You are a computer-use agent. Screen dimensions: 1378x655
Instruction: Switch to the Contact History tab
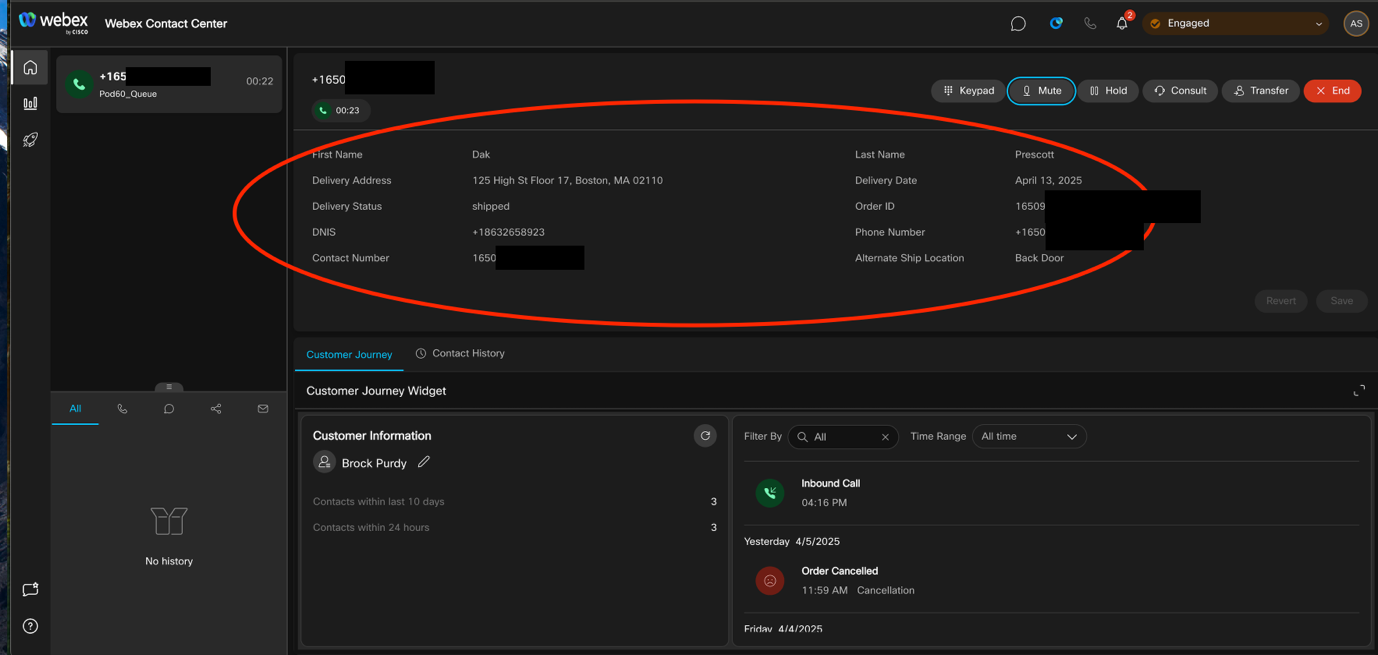(460, 354)
